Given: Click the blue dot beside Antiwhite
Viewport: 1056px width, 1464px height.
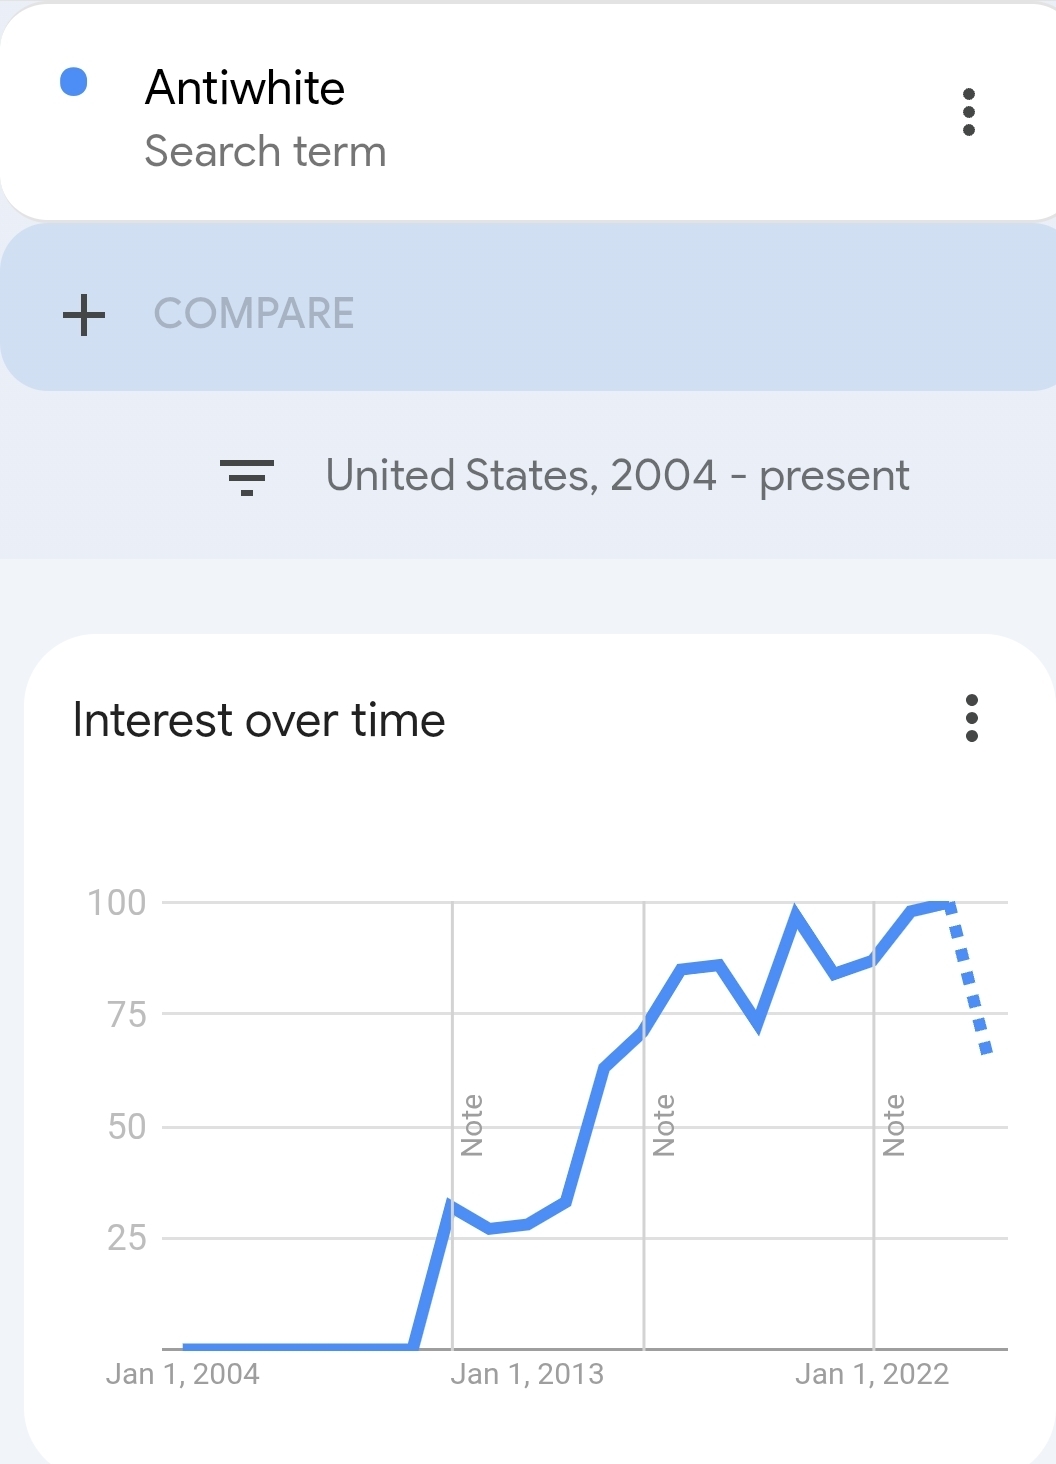Looking at the screenshot, I should click(74, 82).
